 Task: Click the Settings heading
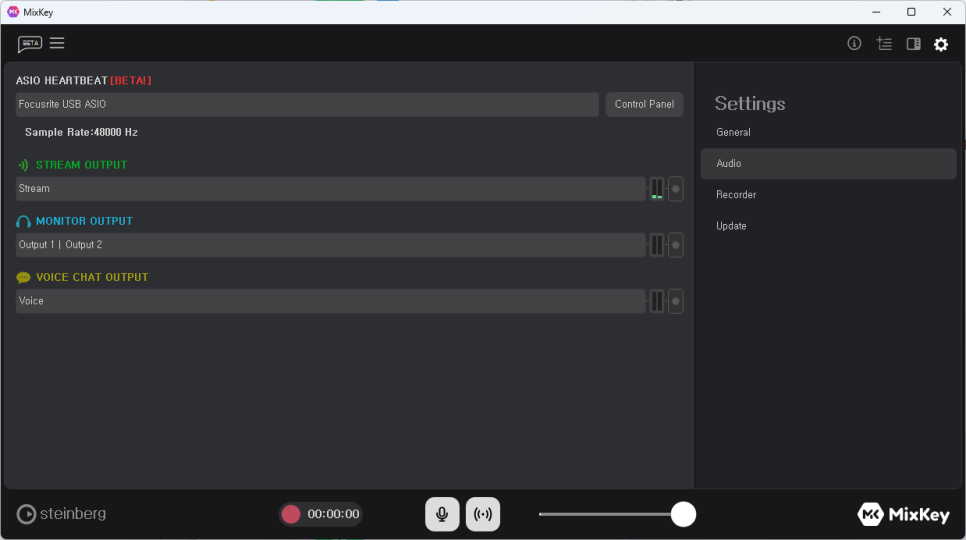pyautogui.click(x=750, y=103)
